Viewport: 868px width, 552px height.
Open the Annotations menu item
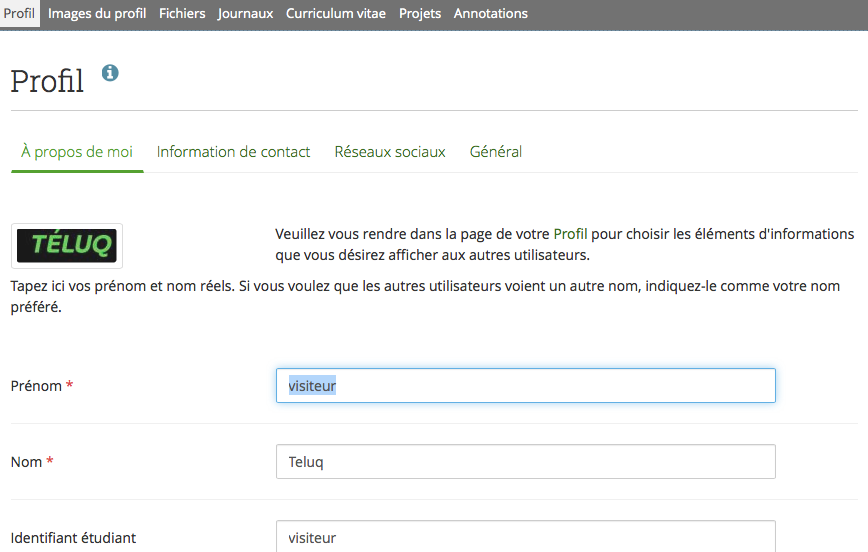(x=490, y=13)
